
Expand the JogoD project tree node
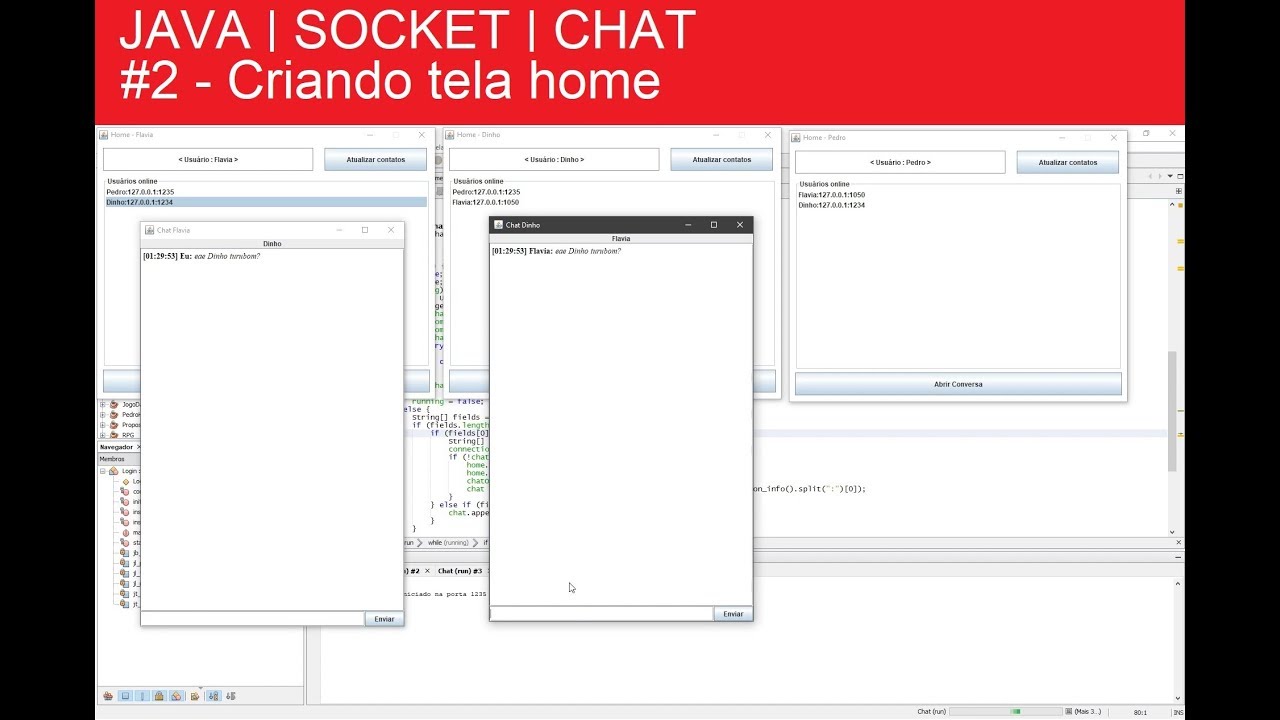click(x=102, y=404)
